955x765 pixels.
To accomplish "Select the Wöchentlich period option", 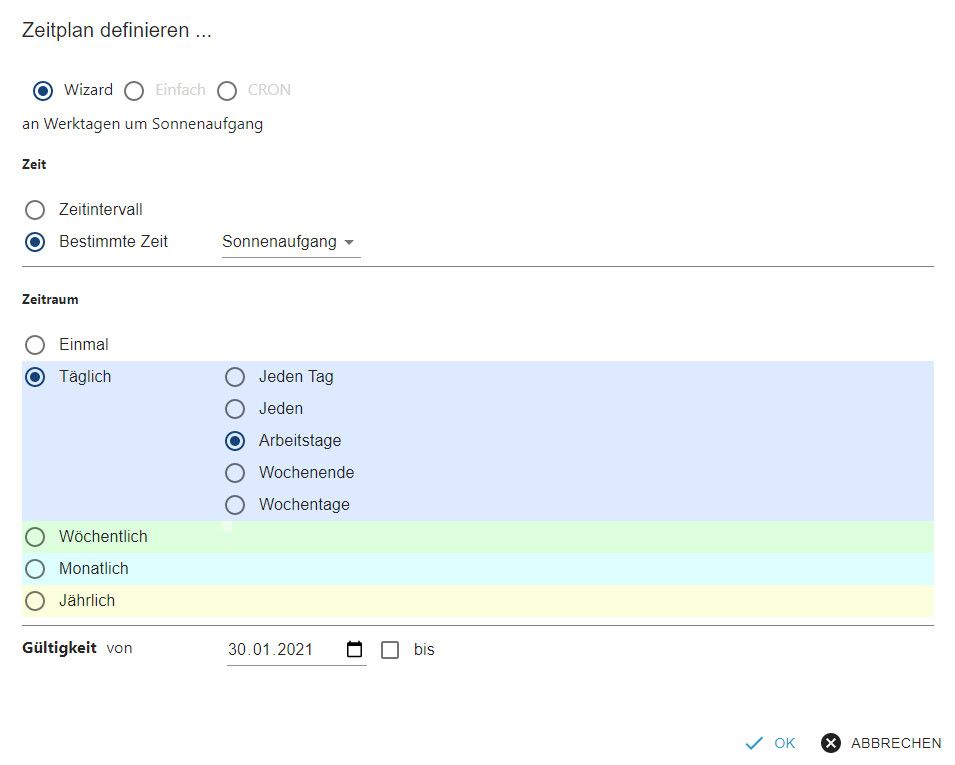I will tap(35, 537).
